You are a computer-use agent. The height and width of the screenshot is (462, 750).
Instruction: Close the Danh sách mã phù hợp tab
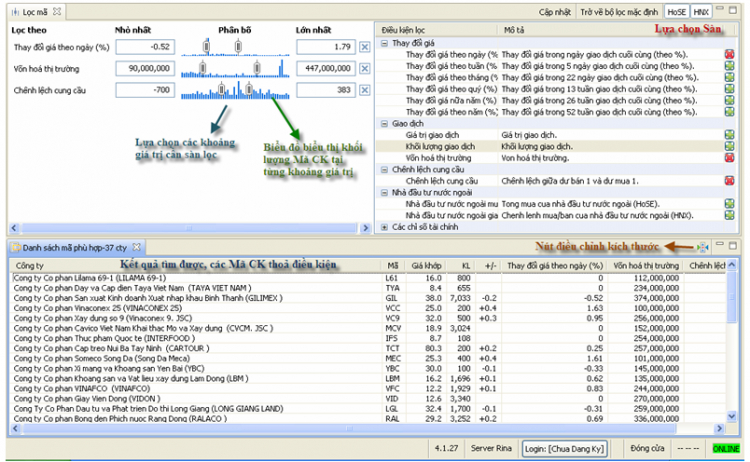(x=136, y=247)
